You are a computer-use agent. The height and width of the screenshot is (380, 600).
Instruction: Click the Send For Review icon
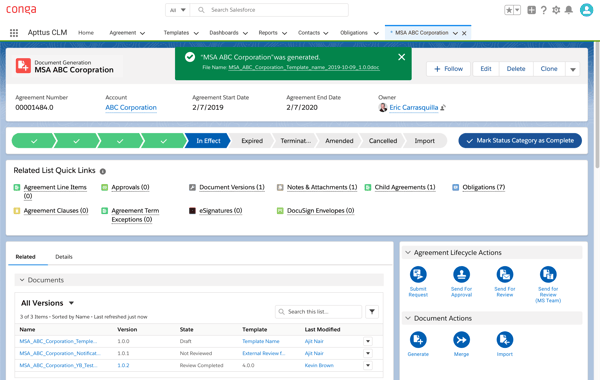505,274
